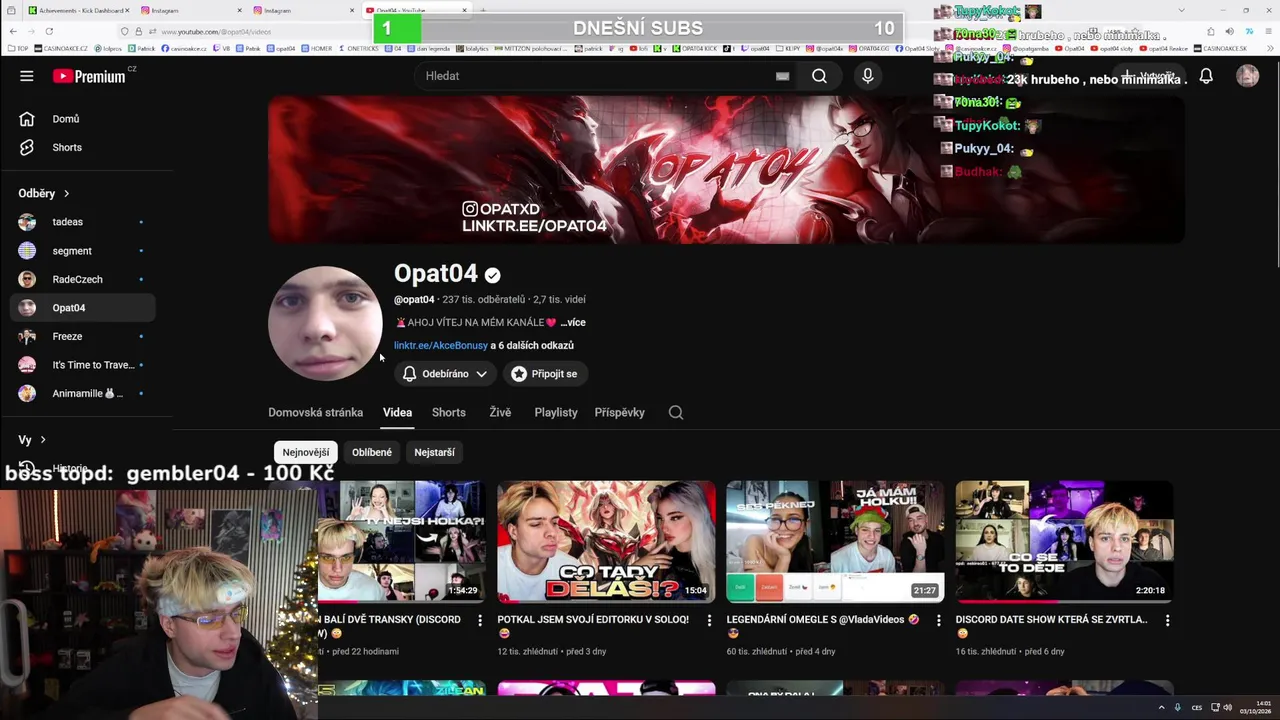This screenshot has width=1280, height=720.
Task: Reload the page with browser refresh icon
Action: coord(48,31)
